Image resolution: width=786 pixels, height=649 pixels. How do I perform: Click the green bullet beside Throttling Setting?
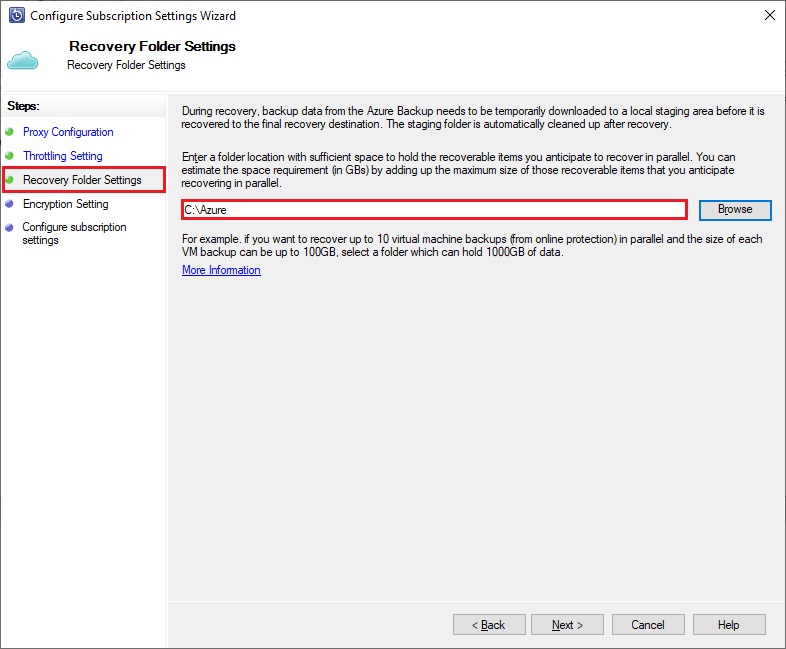9,156
